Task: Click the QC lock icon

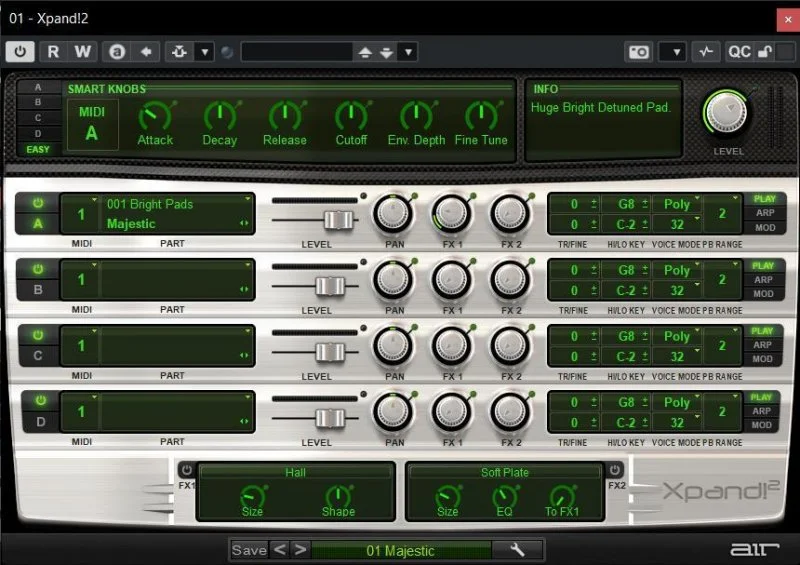Action: click(x=765, y=52)
